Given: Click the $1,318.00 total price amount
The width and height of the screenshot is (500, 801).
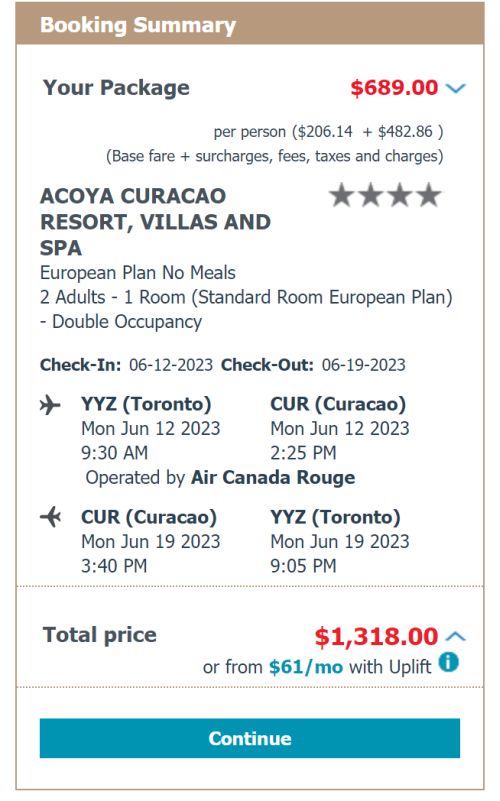Looking at the screenshot, I should 376,637.
